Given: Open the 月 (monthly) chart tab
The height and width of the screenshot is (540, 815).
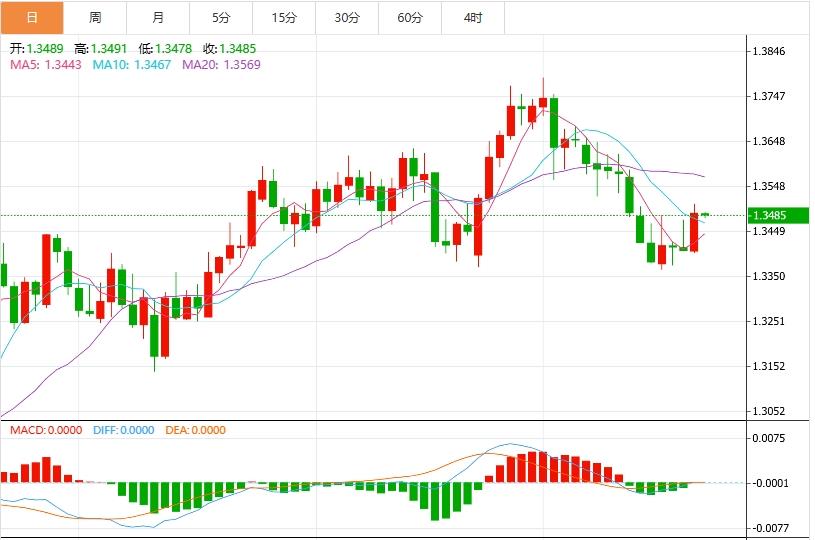Looking at the screenshot, I should click(x=158, y=18).
